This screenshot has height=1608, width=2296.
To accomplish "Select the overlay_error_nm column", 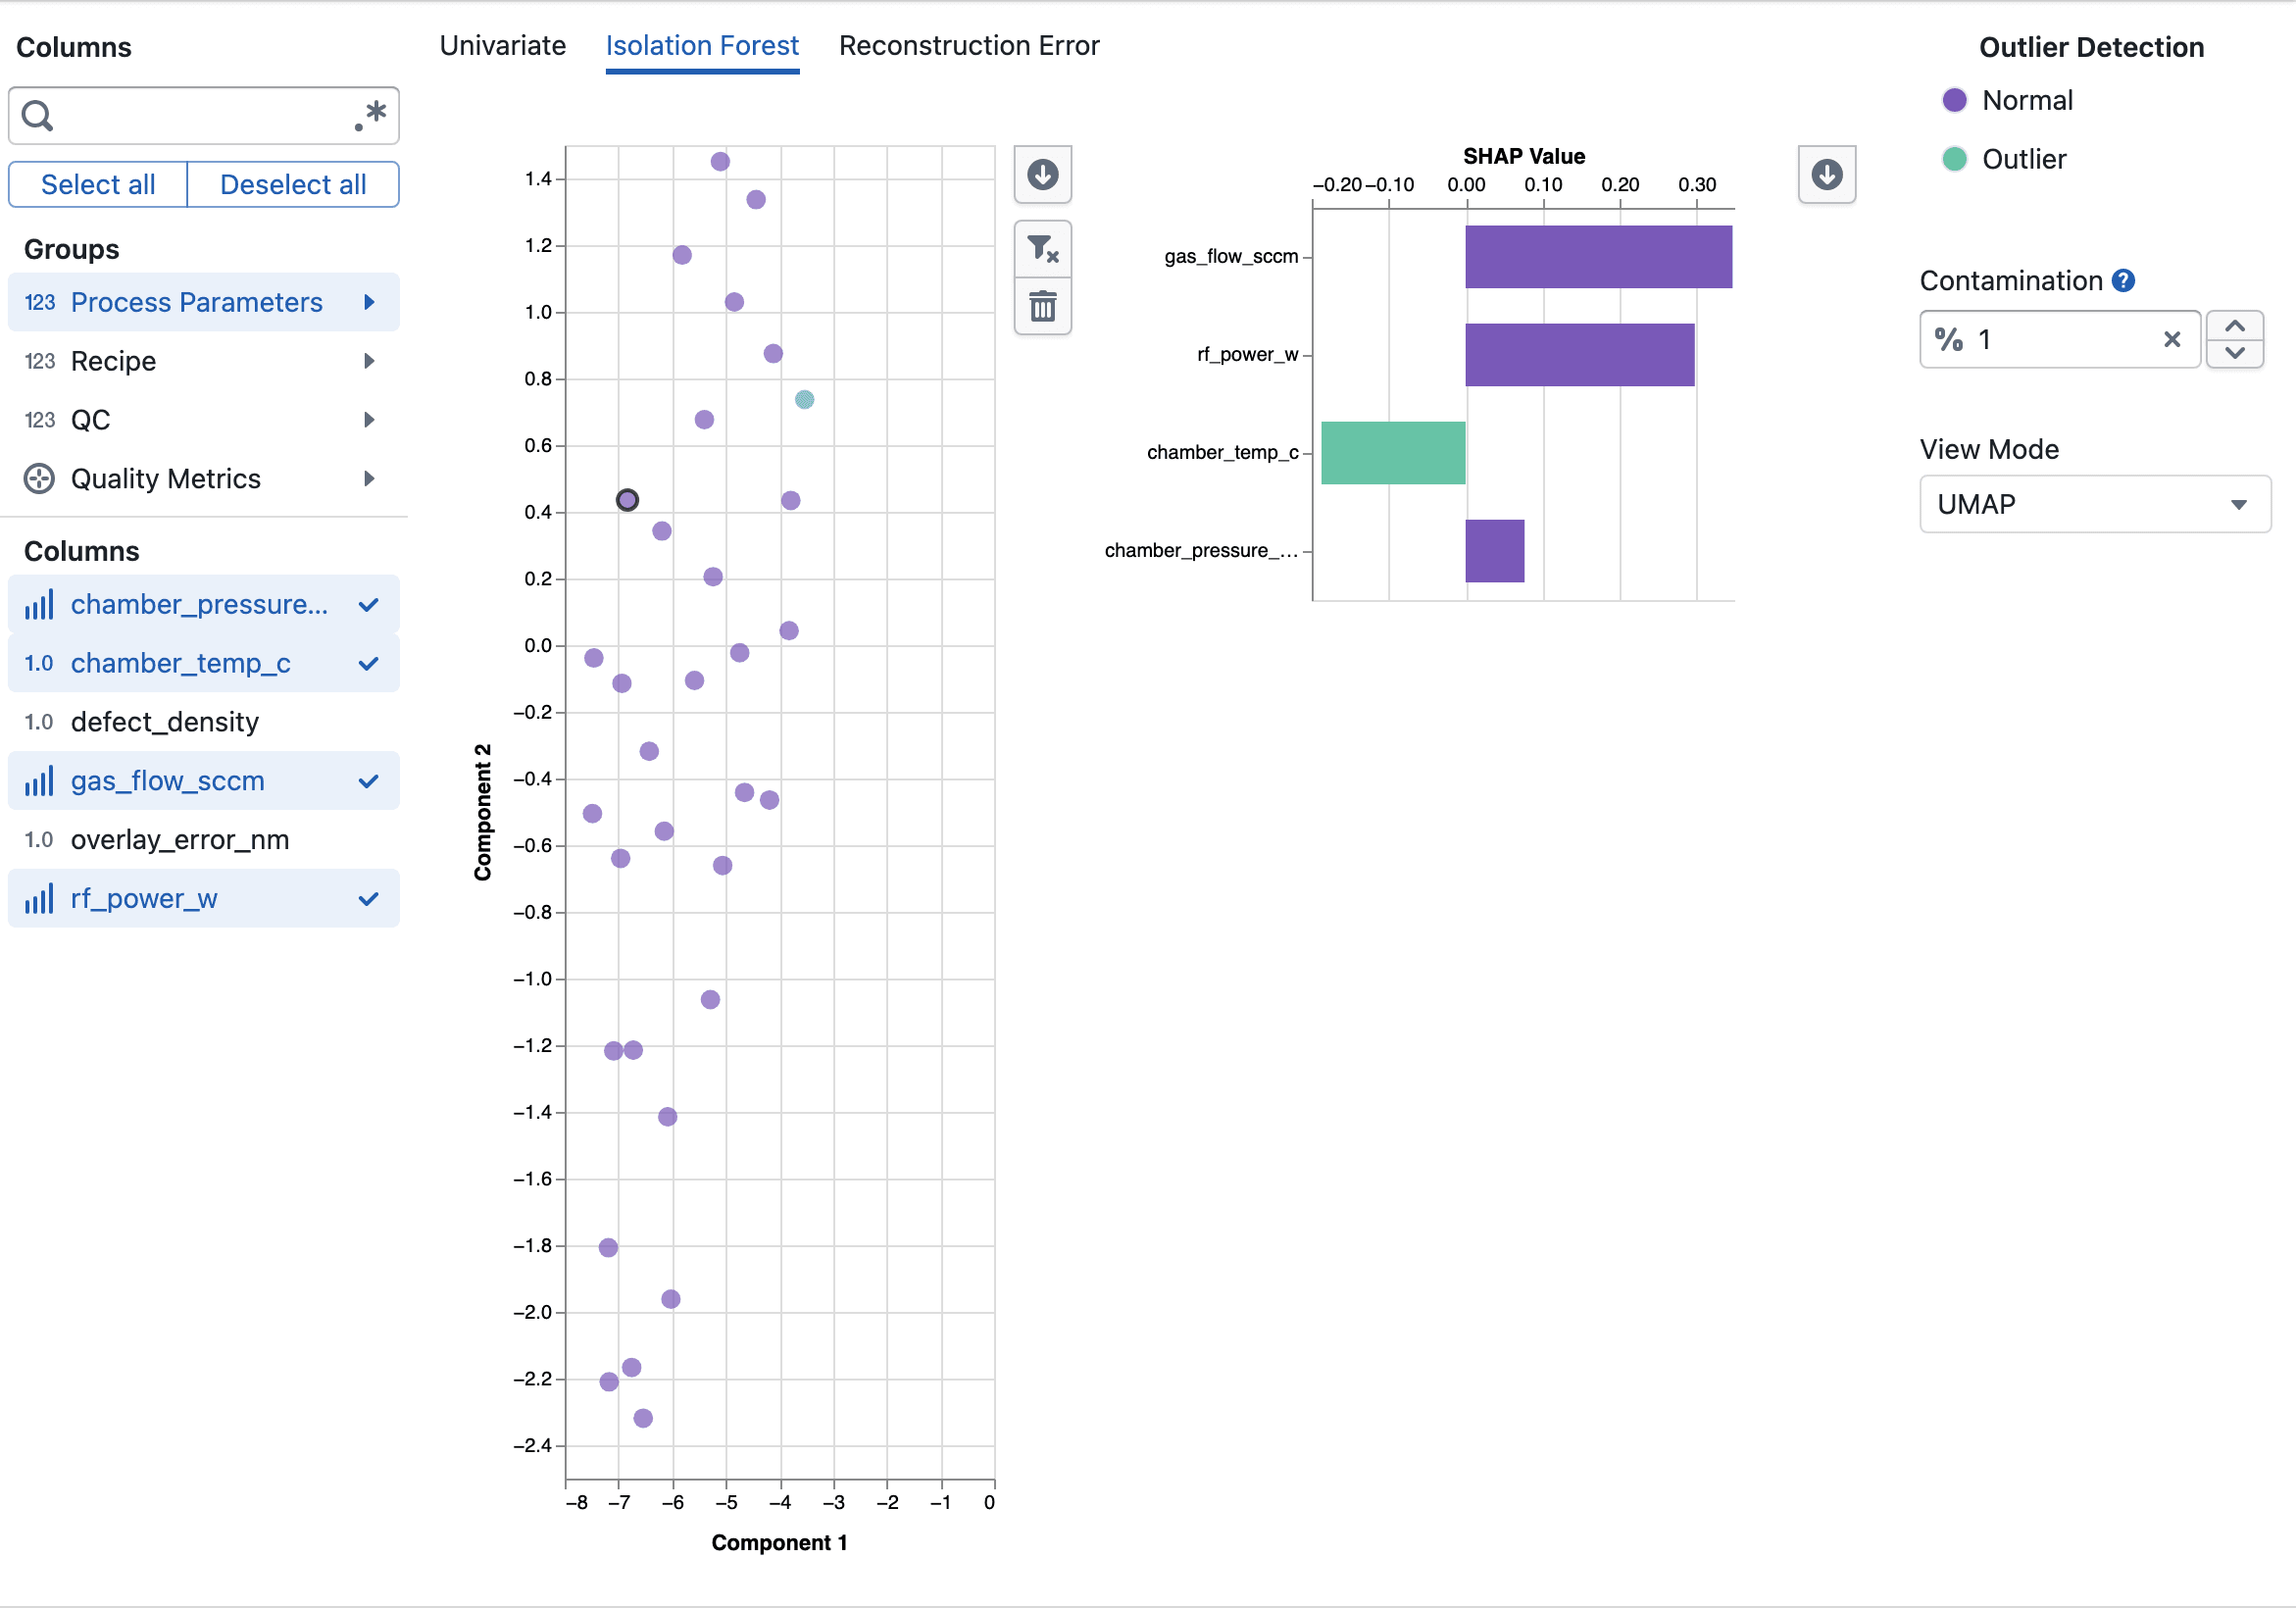I will click(x=204, y=840).
